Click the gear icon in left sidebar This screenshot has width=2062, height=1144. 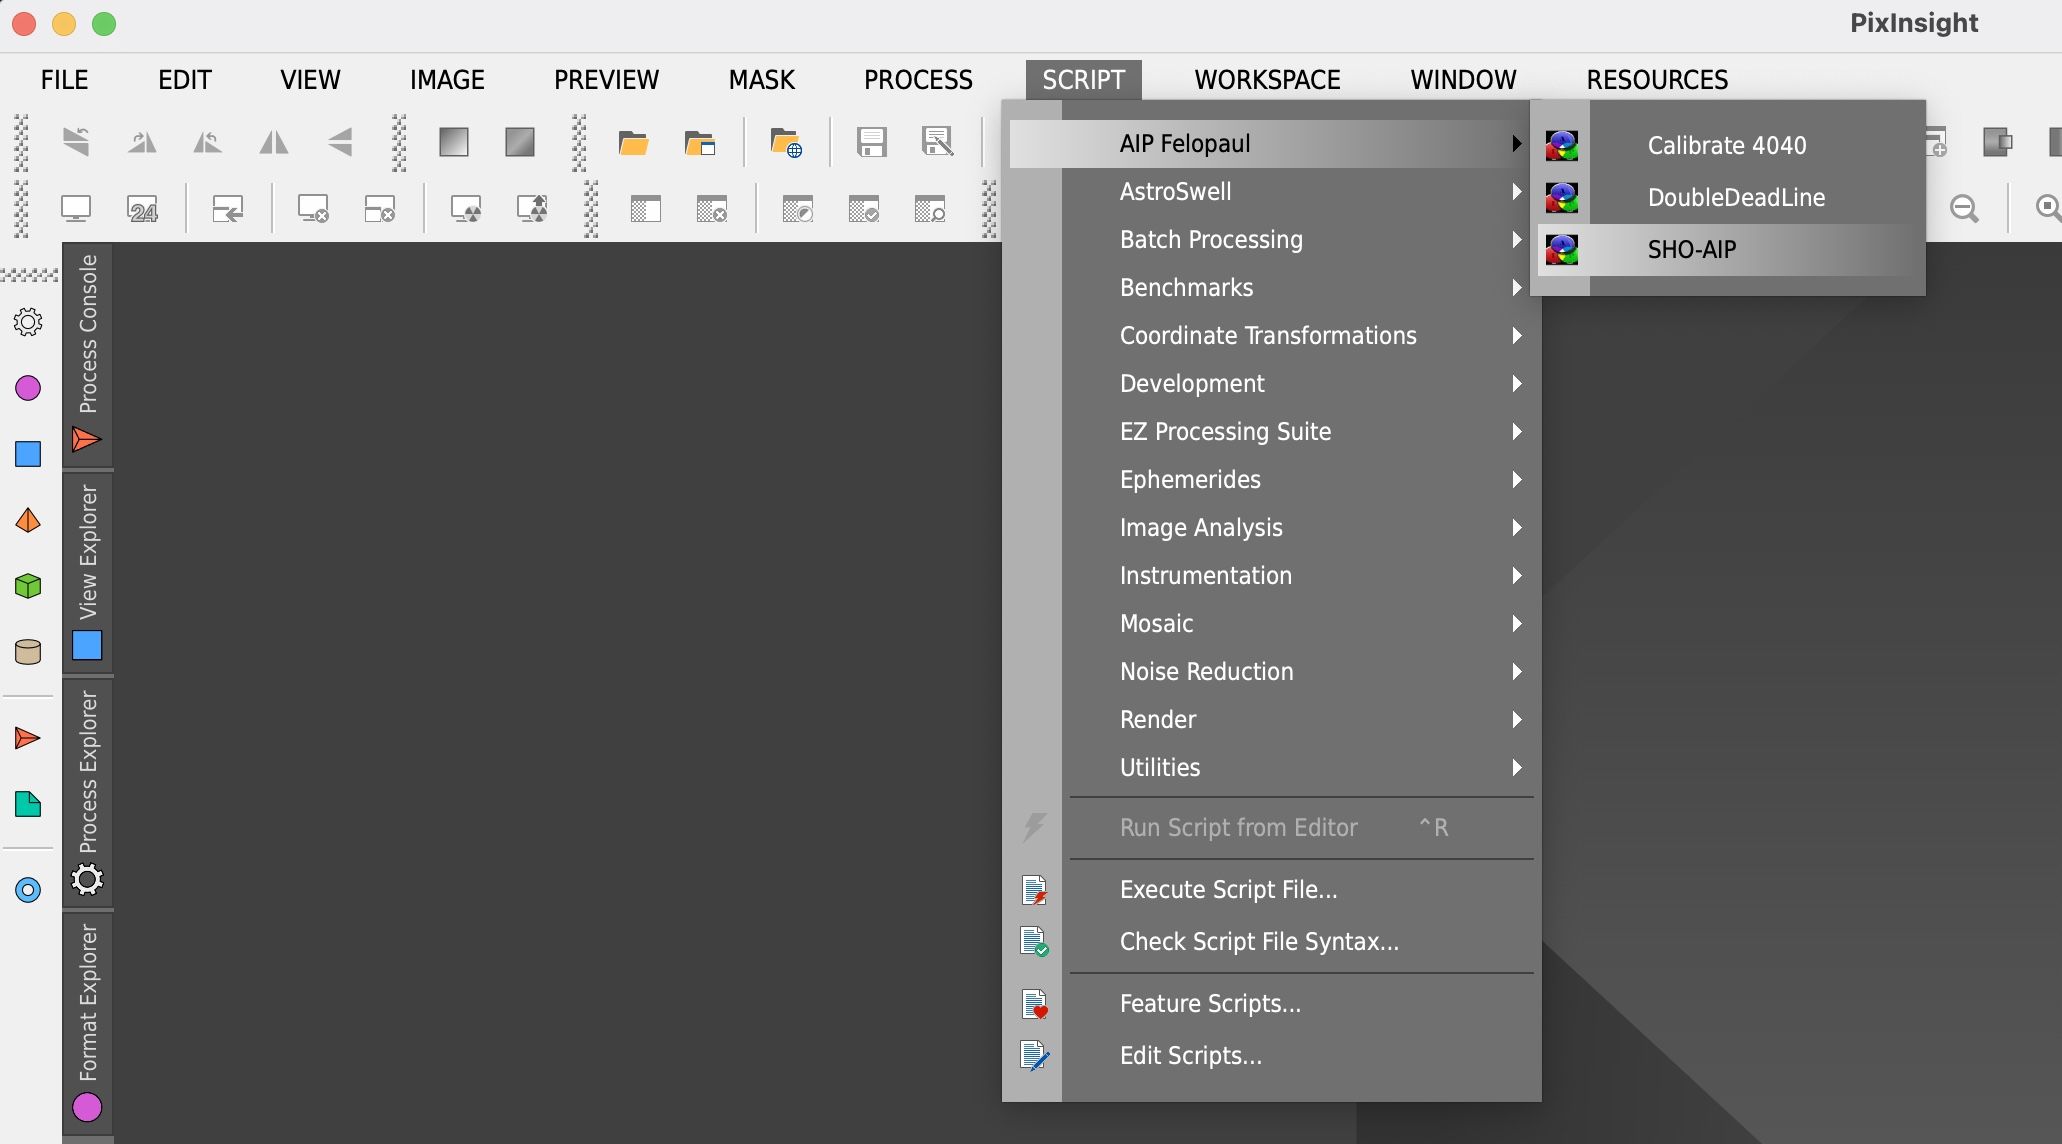(x=28, y=322)
